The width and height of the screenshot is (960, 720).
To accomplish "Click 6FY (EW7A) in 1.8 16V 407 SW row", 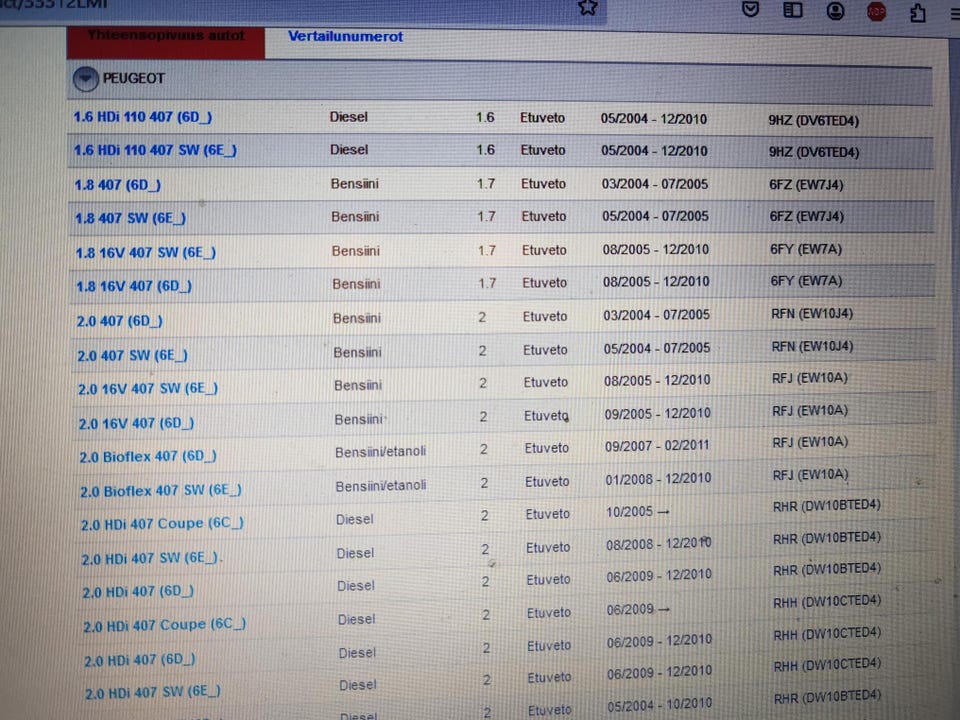I will pos(806,249).
